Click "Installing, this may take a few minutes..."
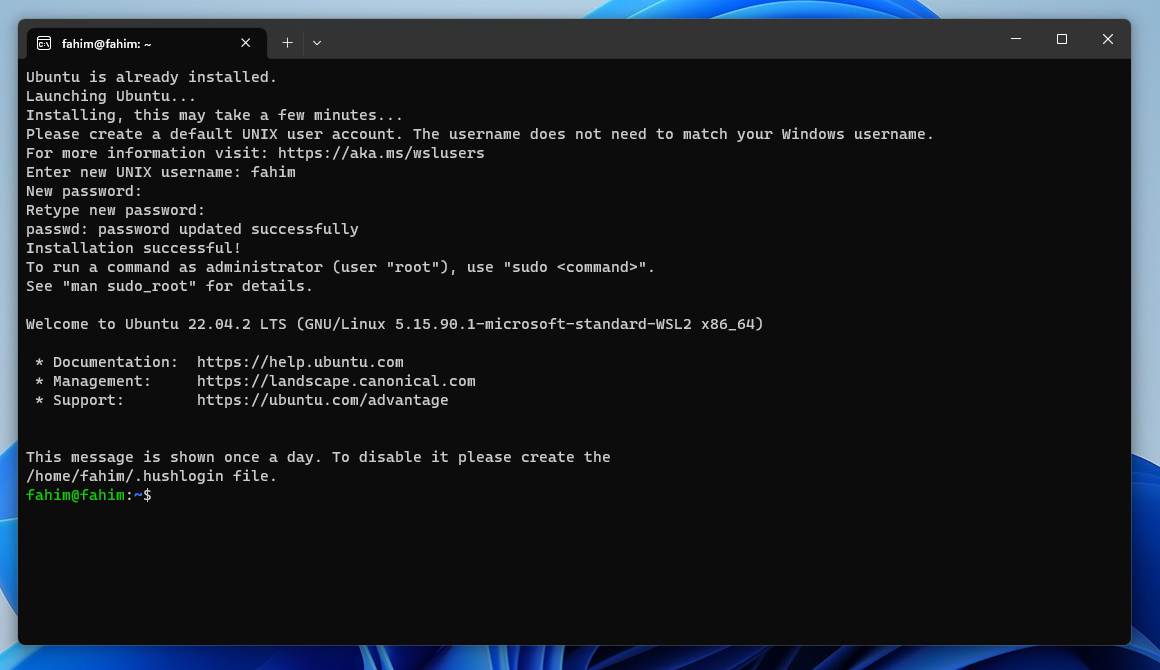Screen dimensions: 1160x670 (215, 115)
